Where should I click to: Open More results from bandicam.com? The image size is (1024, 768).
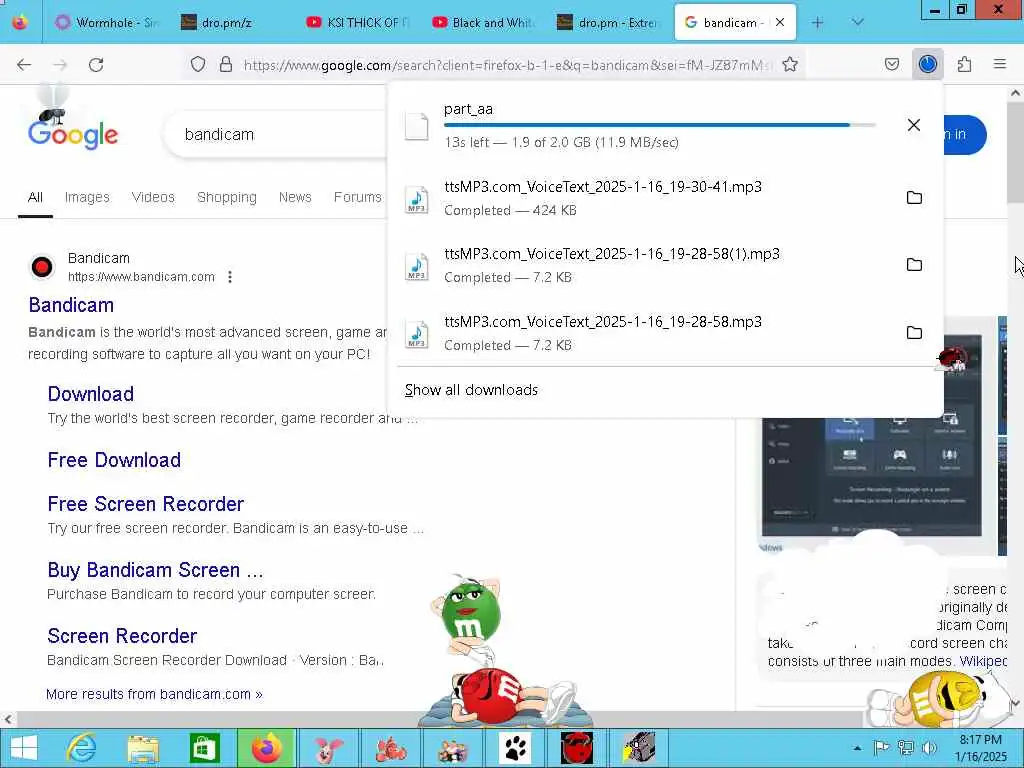point(154,694)
